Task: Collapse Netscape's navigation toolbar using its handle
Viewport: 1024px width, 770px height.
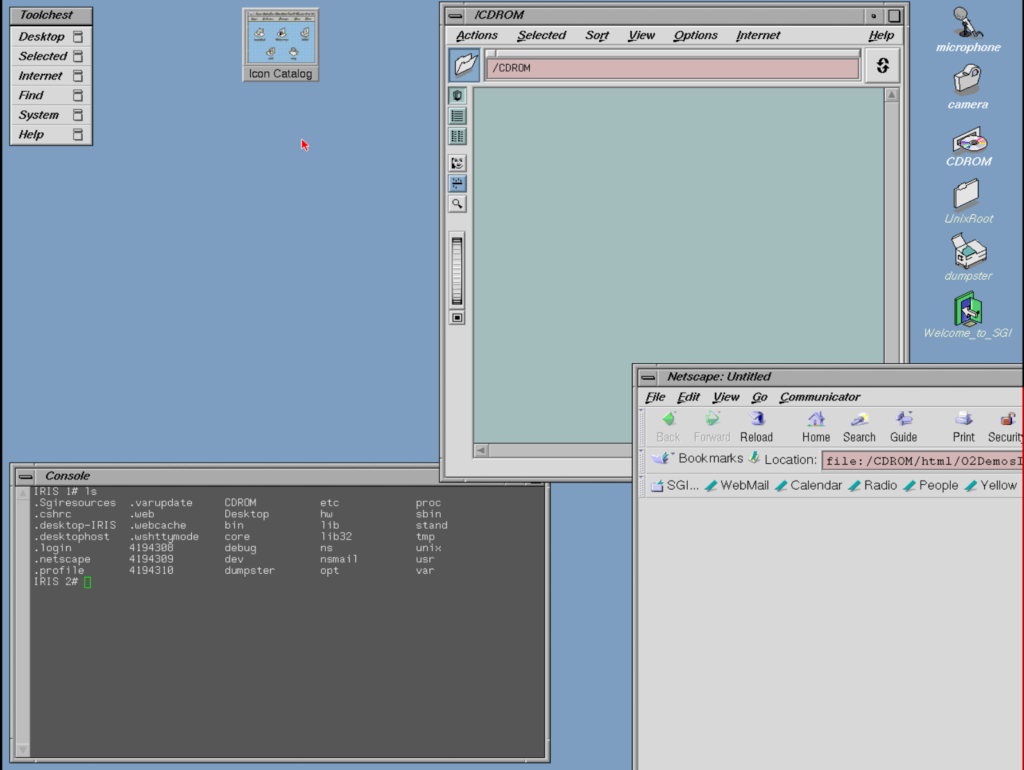Action: [642, 427]
